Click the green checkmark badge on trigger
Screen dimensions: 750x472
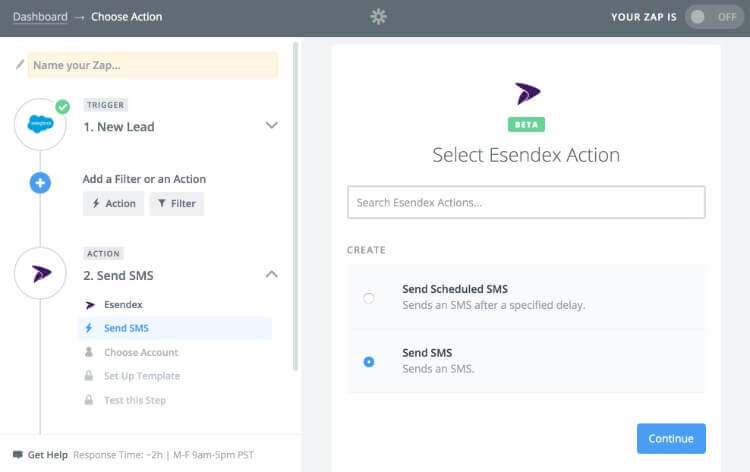[x=62, y=107]
